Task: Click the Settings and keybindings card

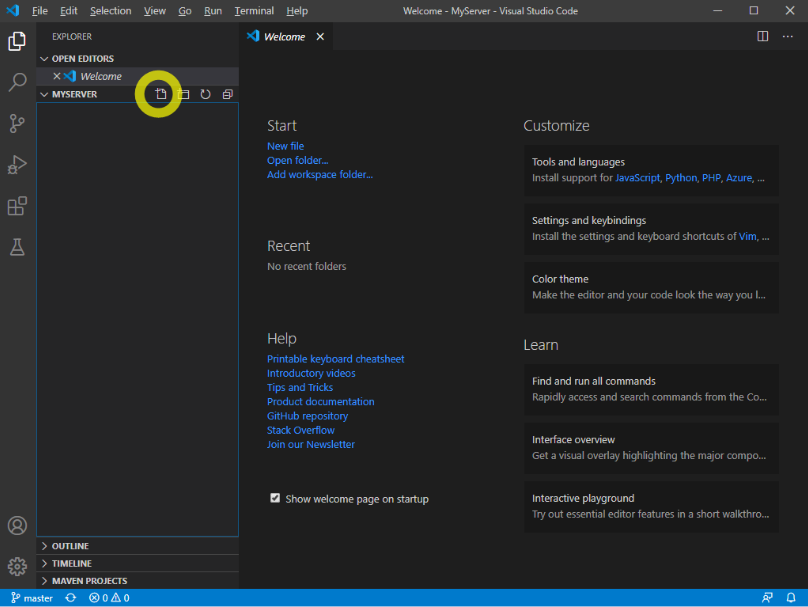Action: [x=651, y=229]
